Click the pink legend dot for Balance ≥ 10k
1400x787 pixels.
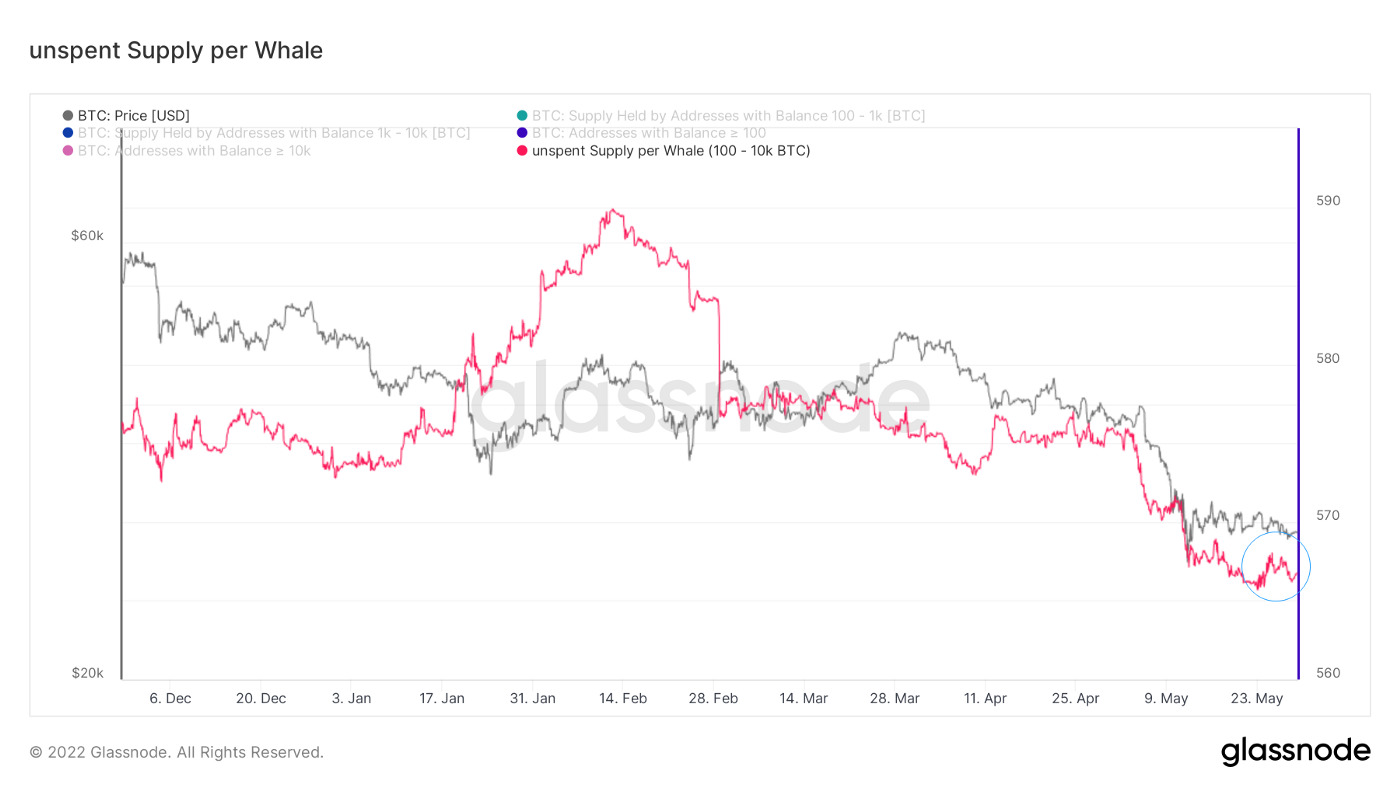click(x=68, y=151)
